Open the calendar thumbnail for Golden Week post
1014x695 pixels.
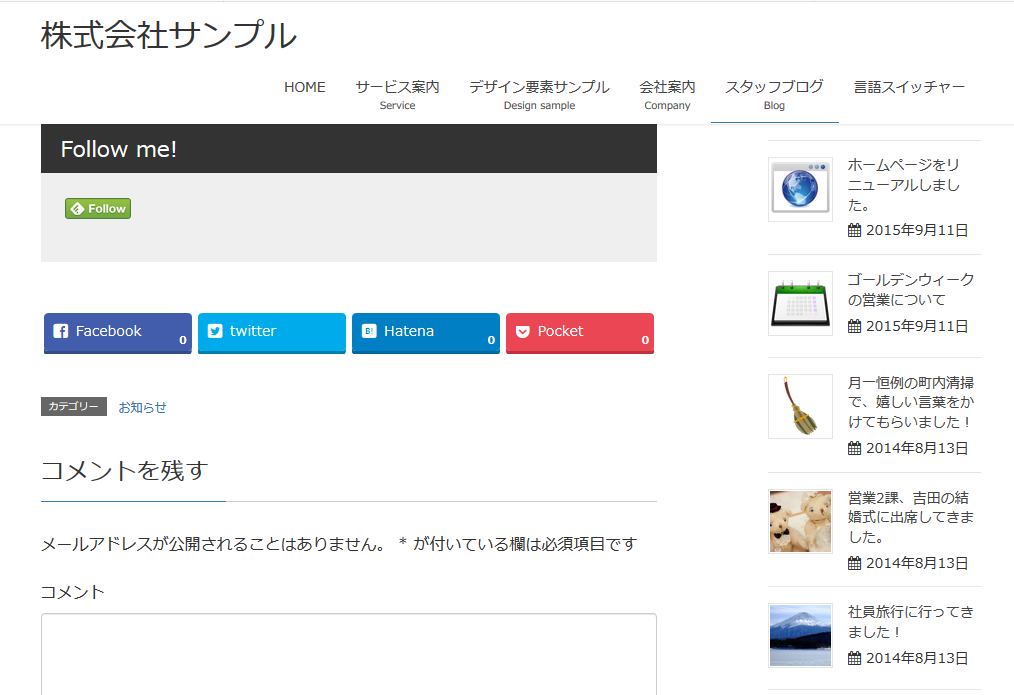[800, 303]
